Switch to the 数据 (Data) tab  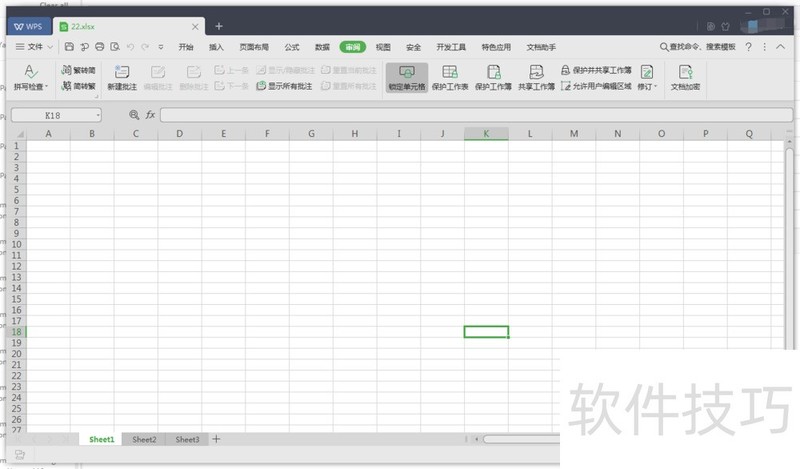click(x=322, y=47)
